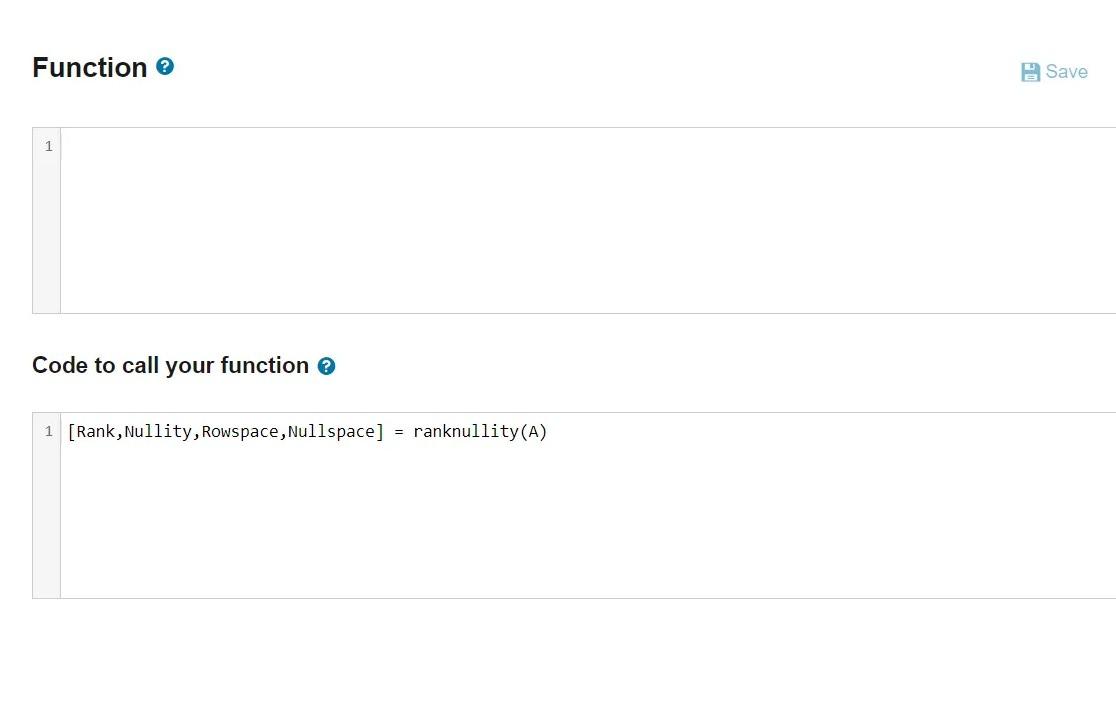Click the floppy disk Save icon
The width and height of the screenshot is (1116, 720).
[x=1029, y=71]
